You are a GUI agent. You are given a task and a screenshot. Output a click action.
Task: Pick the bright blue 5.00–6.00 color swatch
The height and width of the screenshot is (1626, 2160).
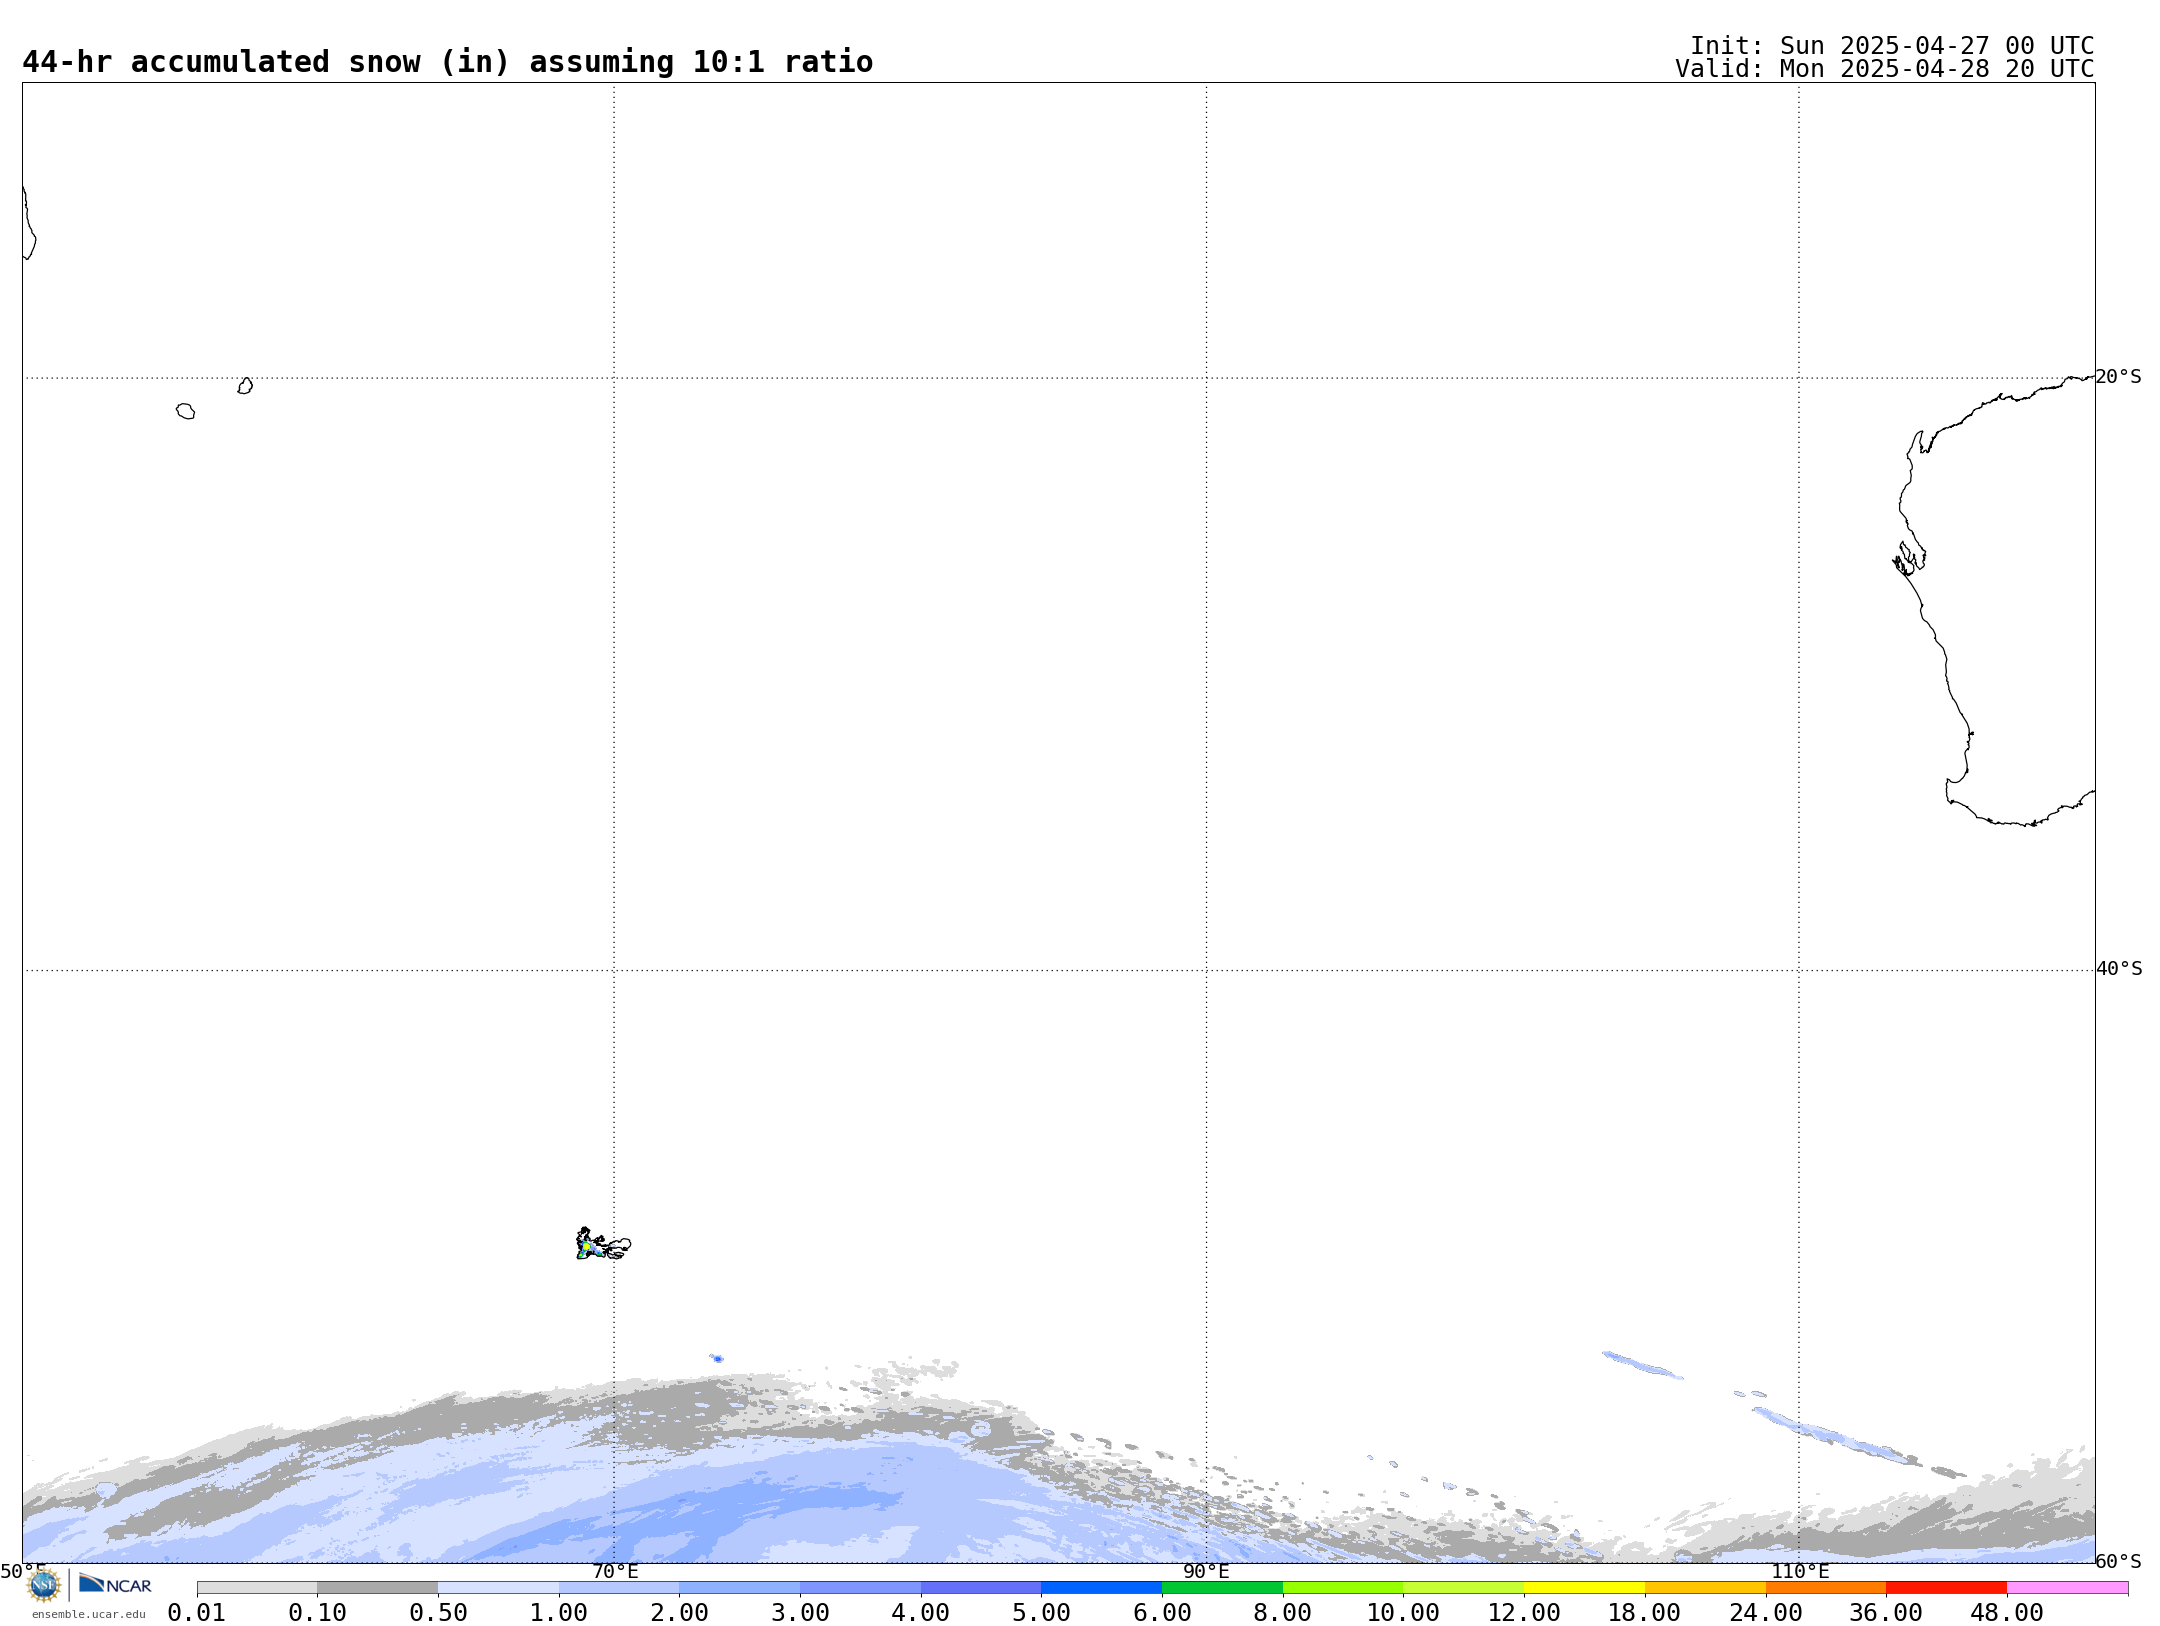1102,1588
